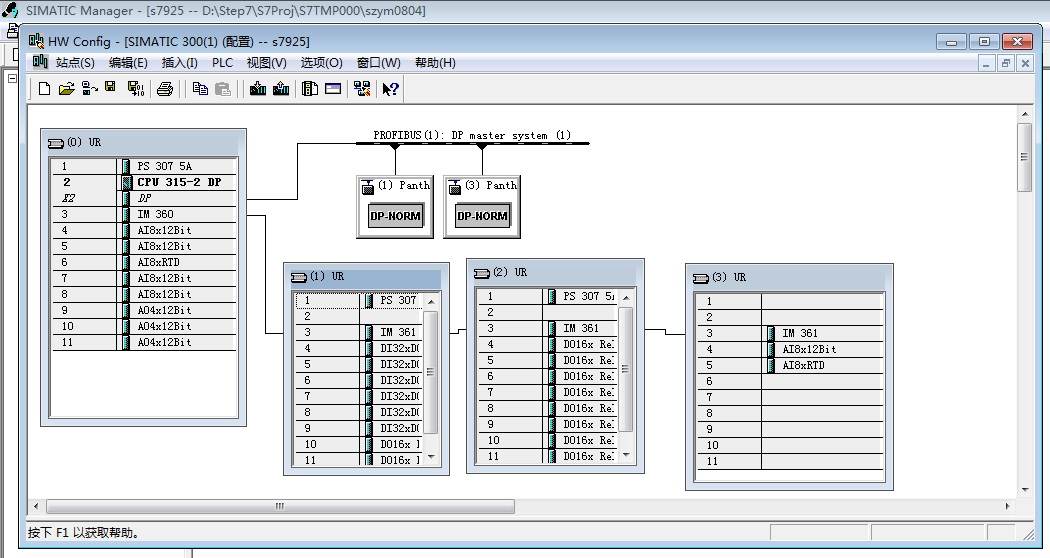Click the horizontal scrollbar thumb
1050x558 pixels.
[x=280, y=506]
